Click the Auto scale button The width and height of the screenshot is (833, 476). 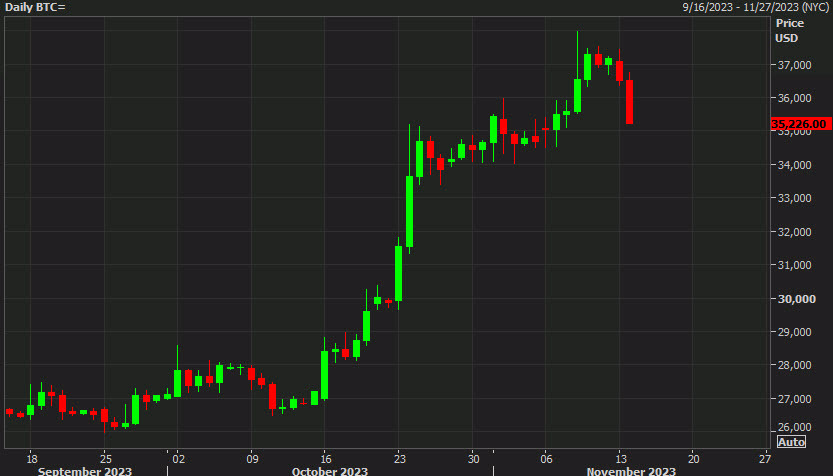pos(791,441)
